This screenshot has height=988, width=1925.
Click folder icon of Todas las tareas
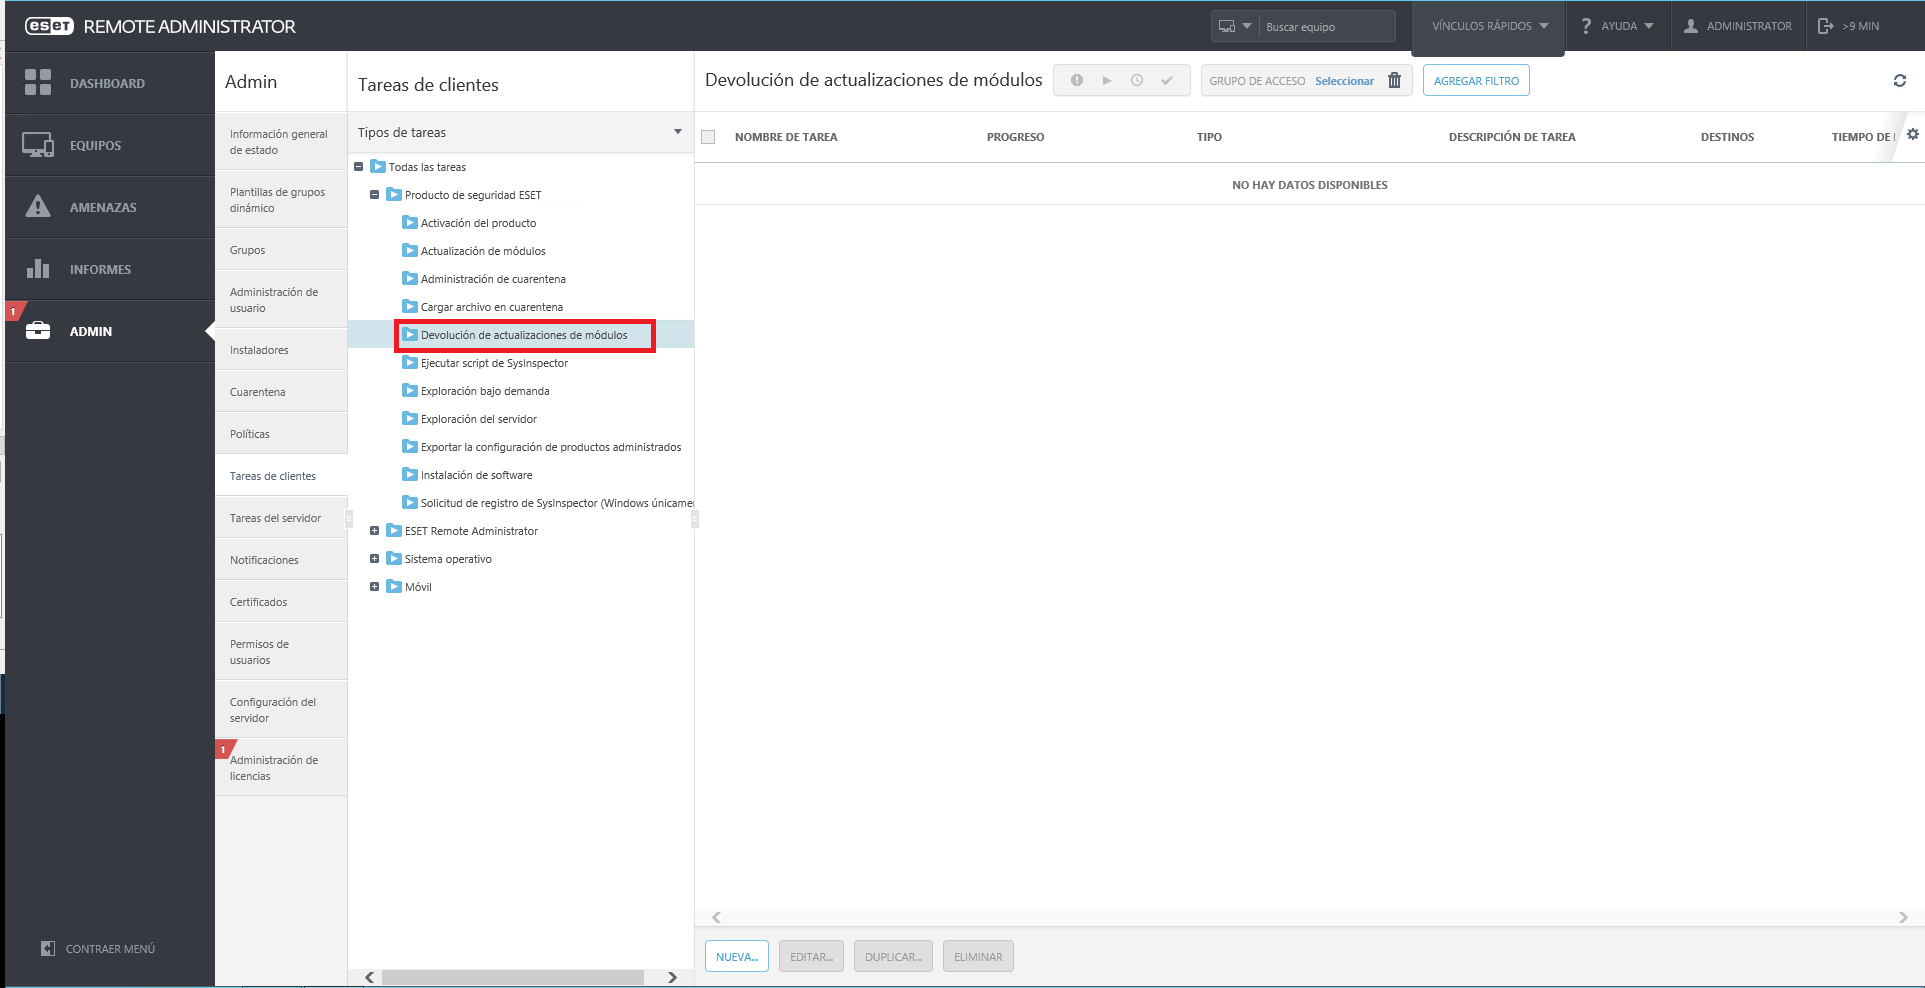(378, 166)
